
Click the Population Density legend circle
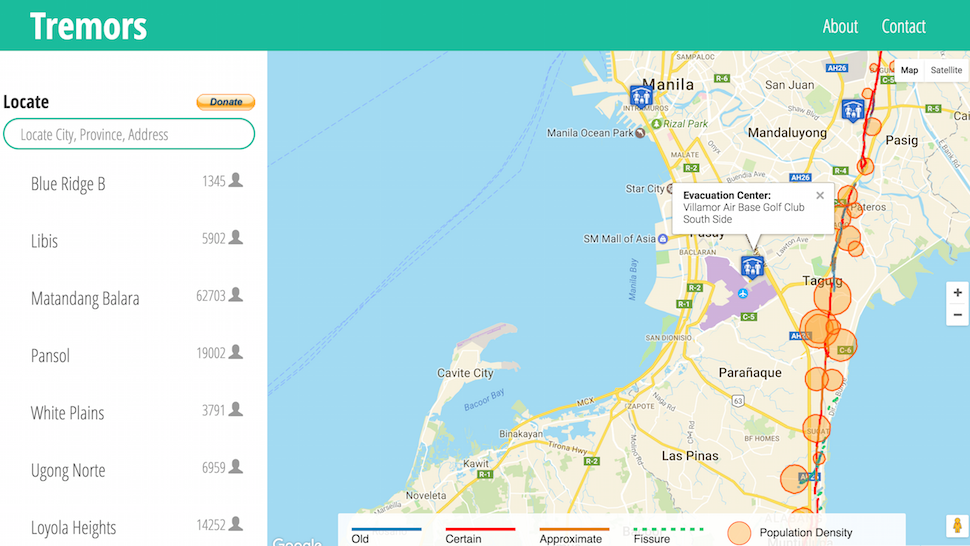tap(739, 533)
